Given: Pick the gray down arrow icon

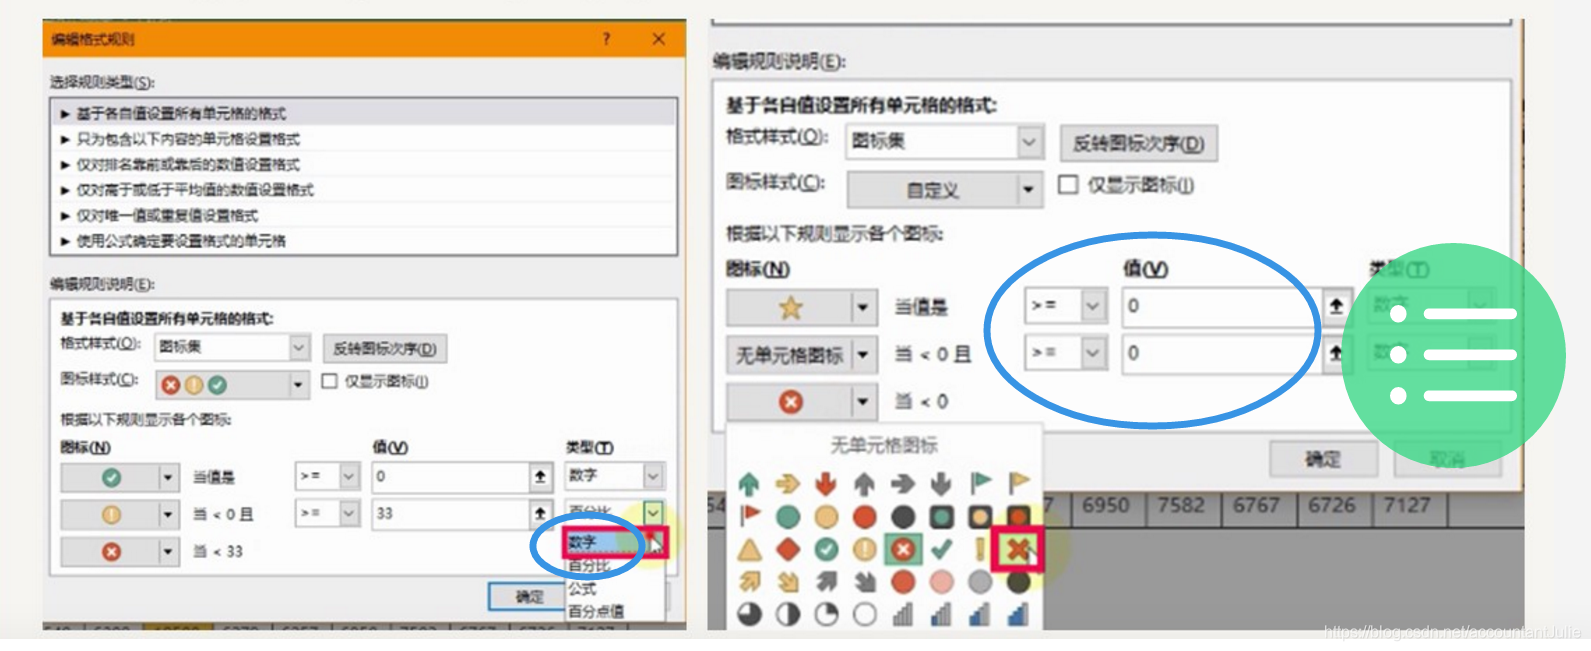Looking at the screenshot, I should coord(941,484).
